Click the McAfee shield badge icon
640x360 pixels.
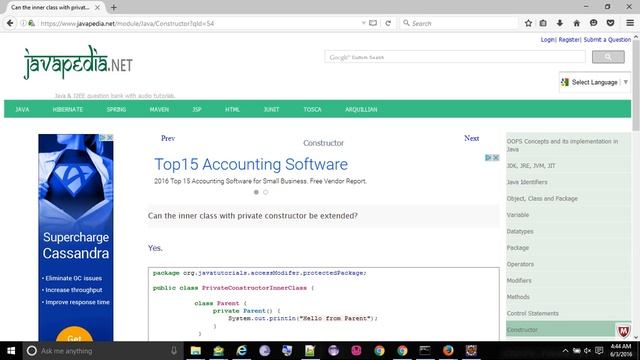623,331
